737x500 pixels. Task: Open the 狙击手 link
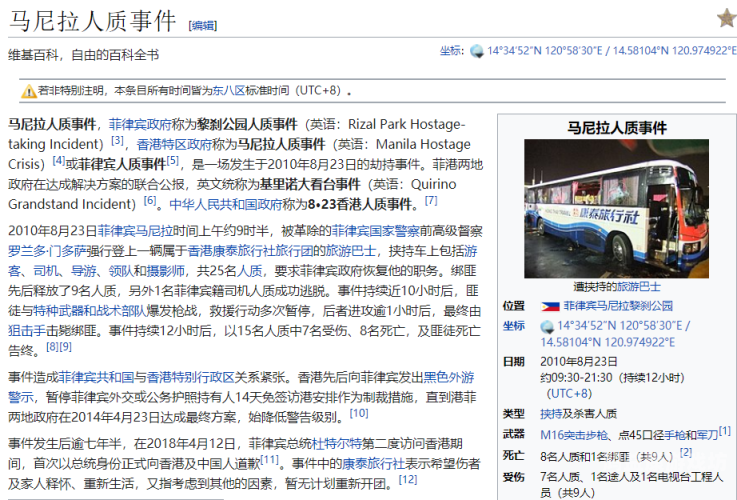pyautogui.click(x=27, y=331)
